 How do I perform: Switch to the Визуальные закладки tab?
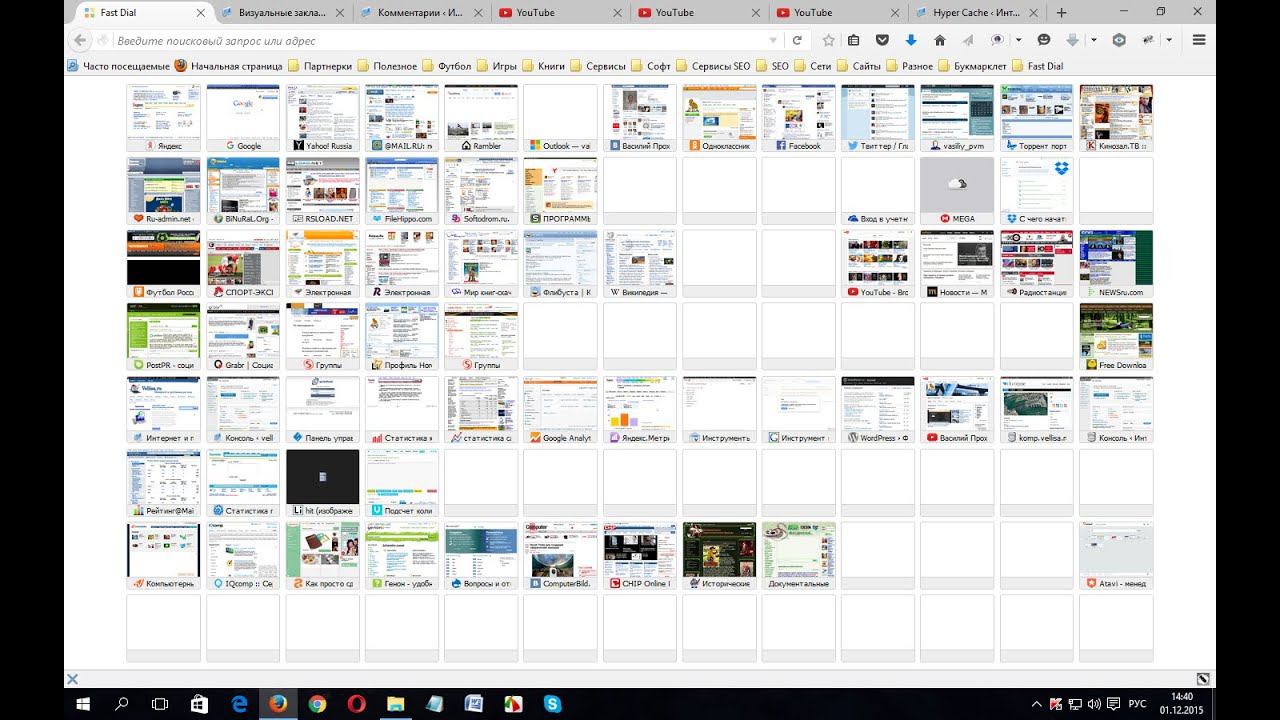(284, 13)
